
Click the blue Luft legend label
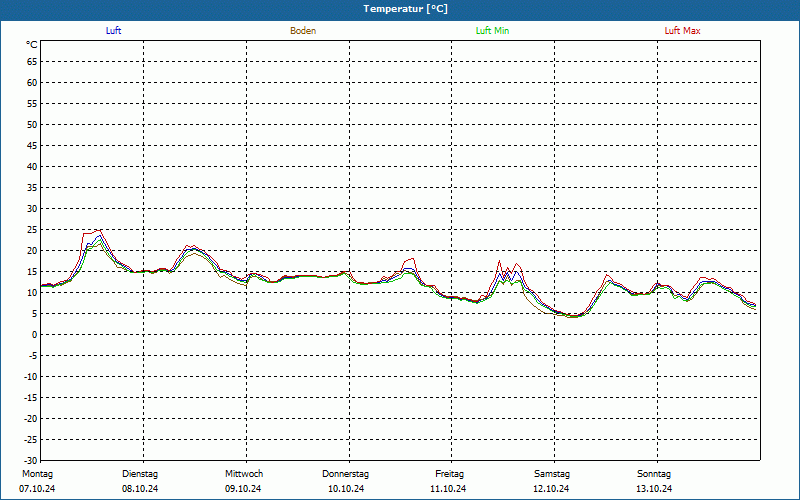point(113,31)
